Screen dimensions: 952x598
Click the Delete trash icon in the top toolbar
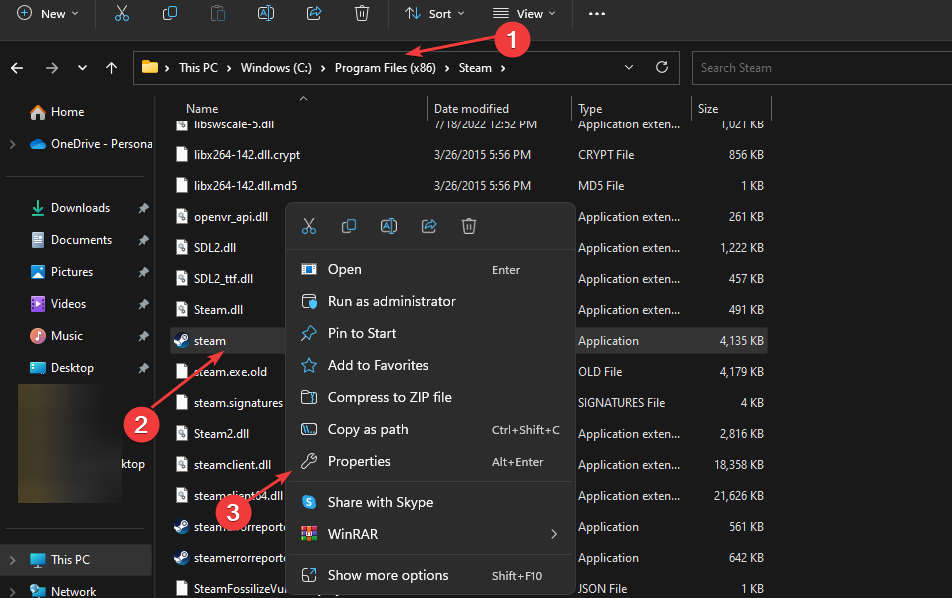(362, 13)
